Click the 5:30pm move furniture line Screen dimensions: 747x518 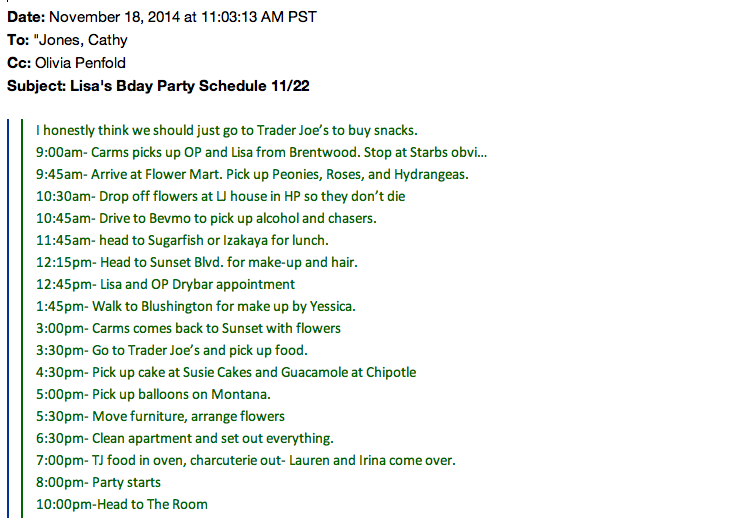click(160, 416)
